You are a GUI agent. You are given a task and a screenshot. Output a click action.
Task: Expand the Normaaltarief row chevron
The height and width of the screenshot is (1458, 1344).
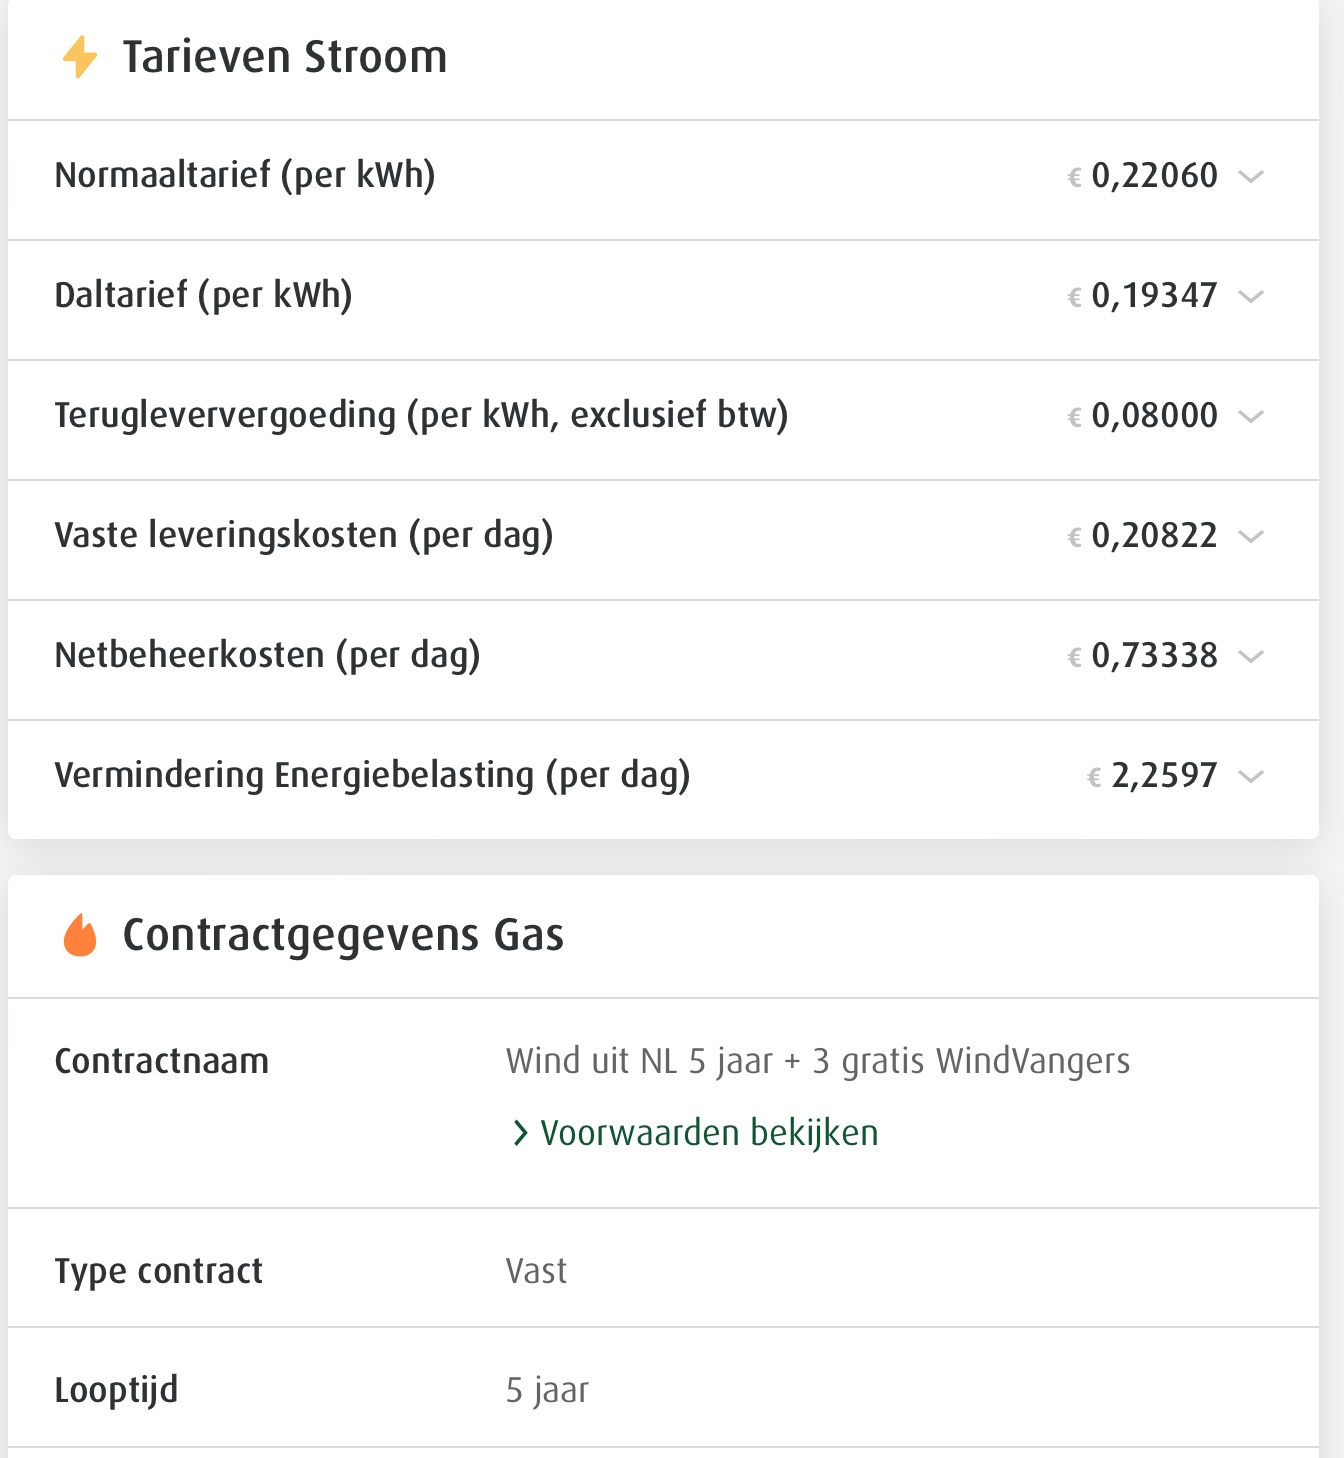click(1251, 177)
